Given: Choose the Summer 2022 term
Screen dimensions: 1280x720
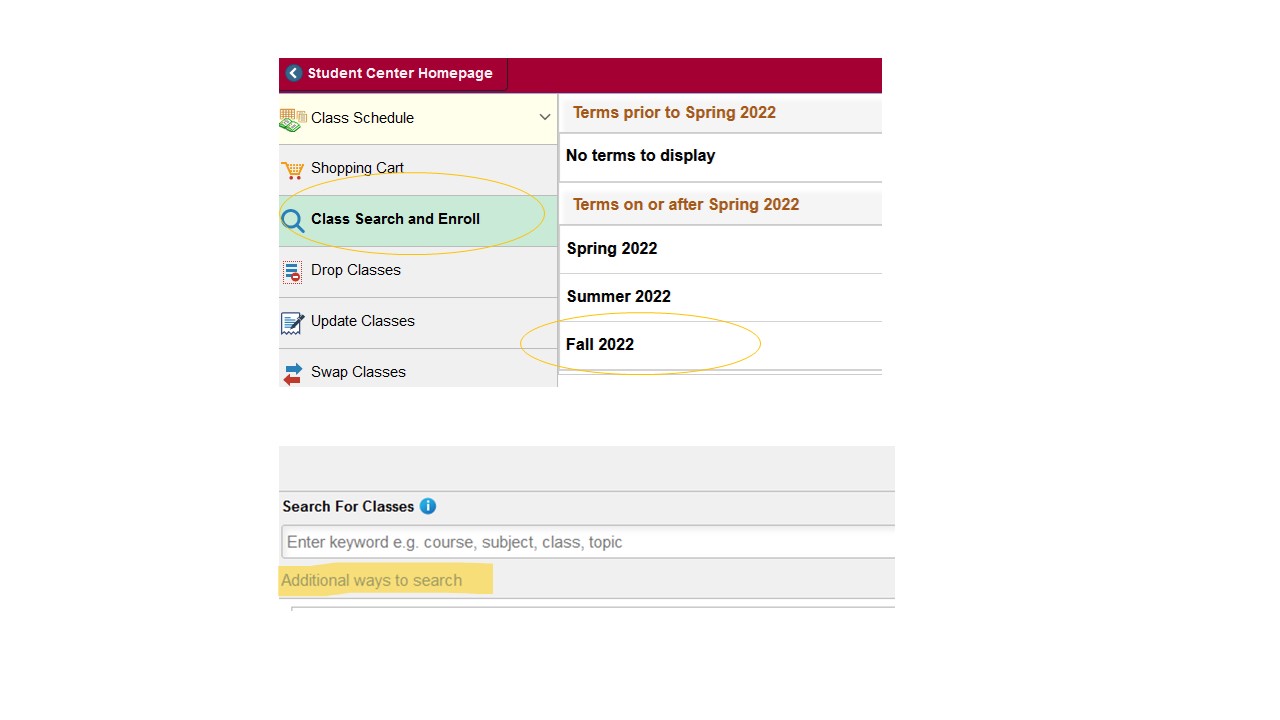Looking at the screenshot, I should 618,297.
